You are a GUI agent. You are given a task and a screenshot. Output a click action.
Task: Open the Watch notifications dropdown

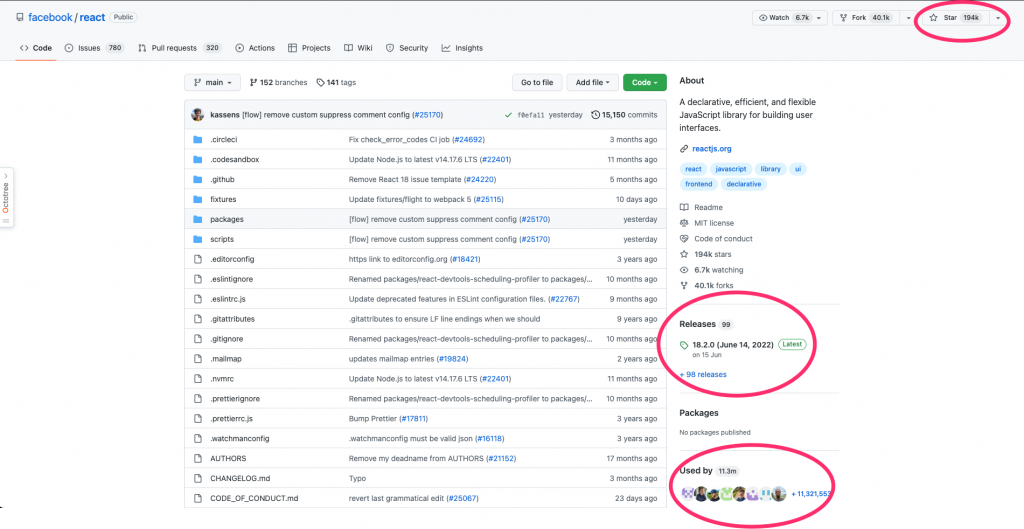tap(790, 18)
